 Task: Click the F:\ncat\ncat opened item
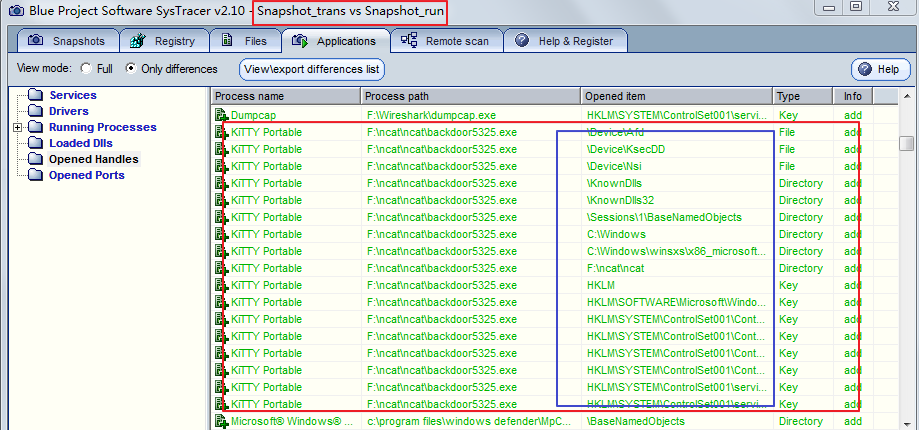[615, 268]
